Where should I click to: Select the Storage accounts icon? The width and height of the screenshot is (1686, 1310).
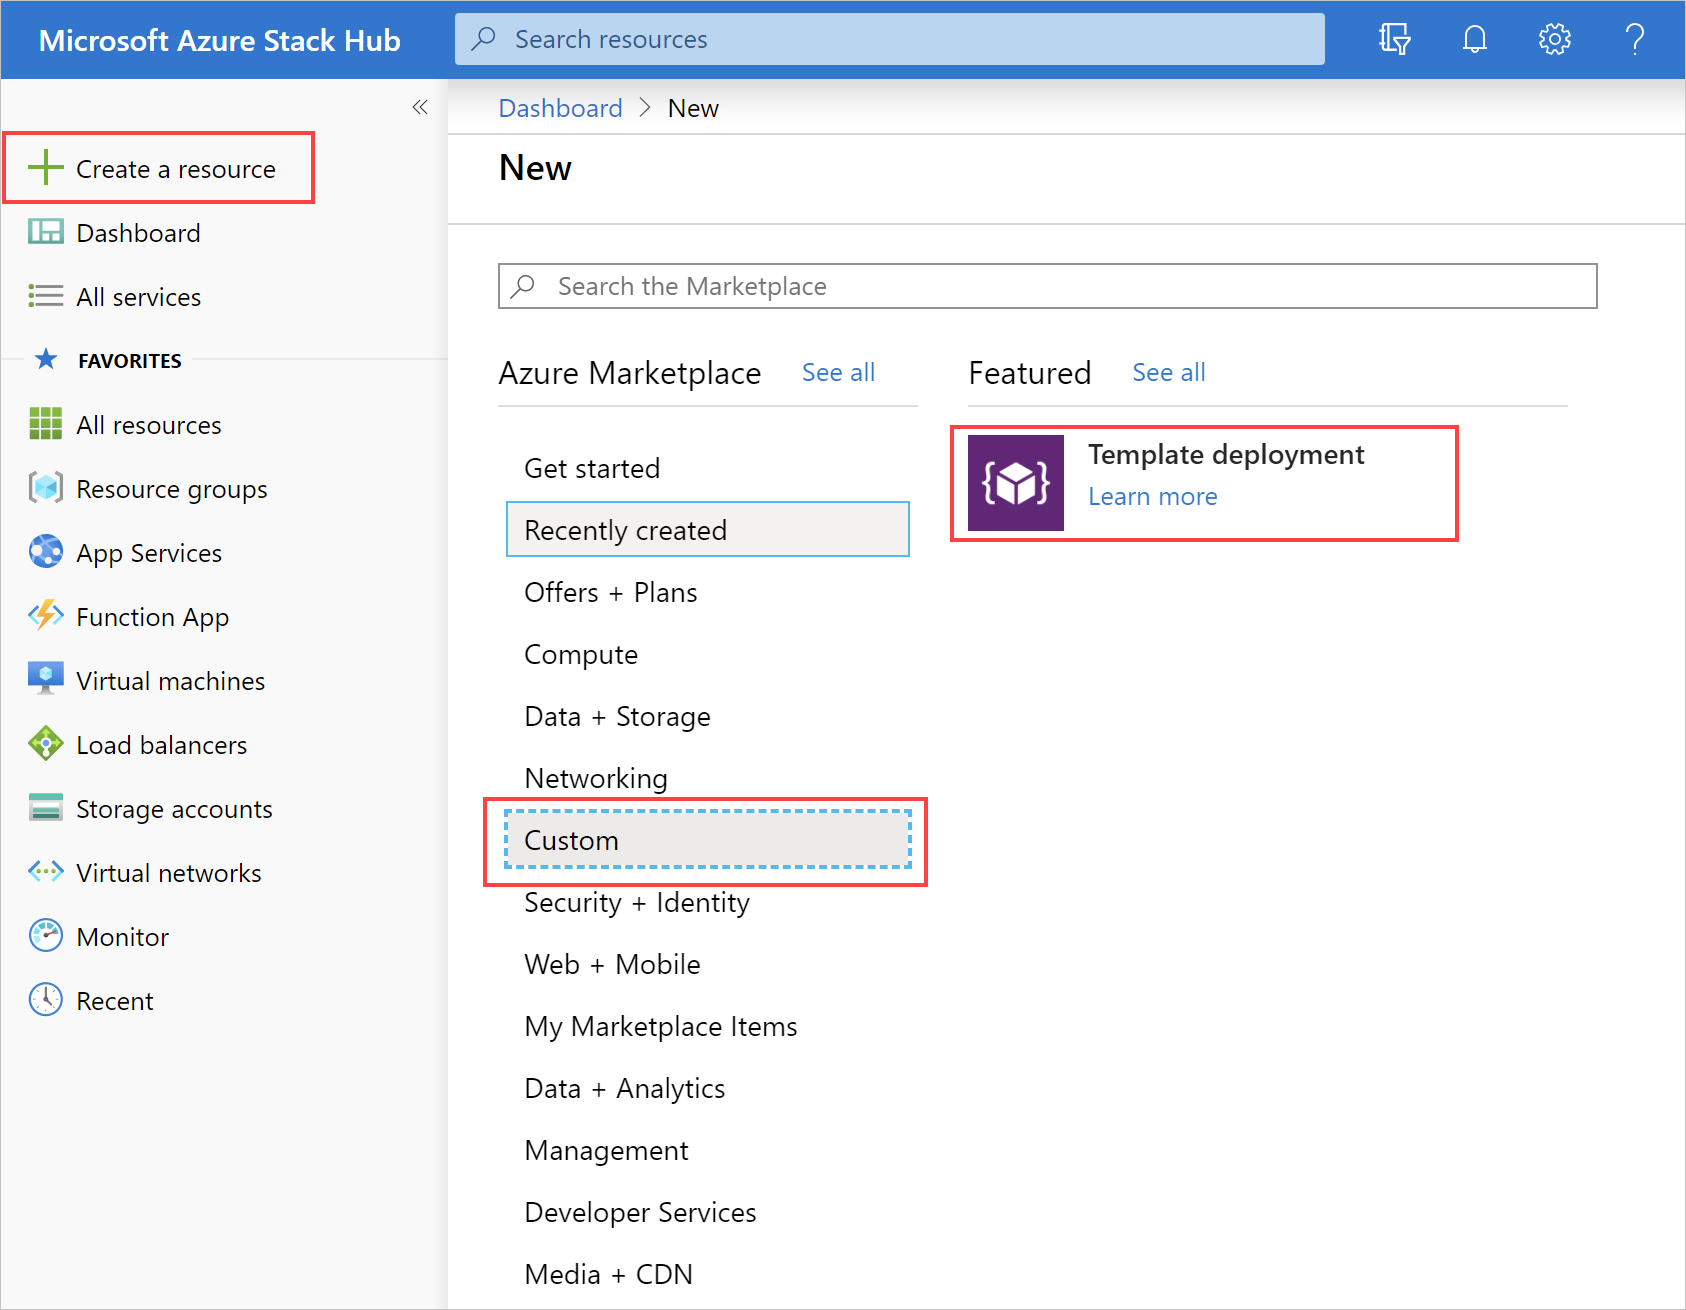[x=45, y=808]
